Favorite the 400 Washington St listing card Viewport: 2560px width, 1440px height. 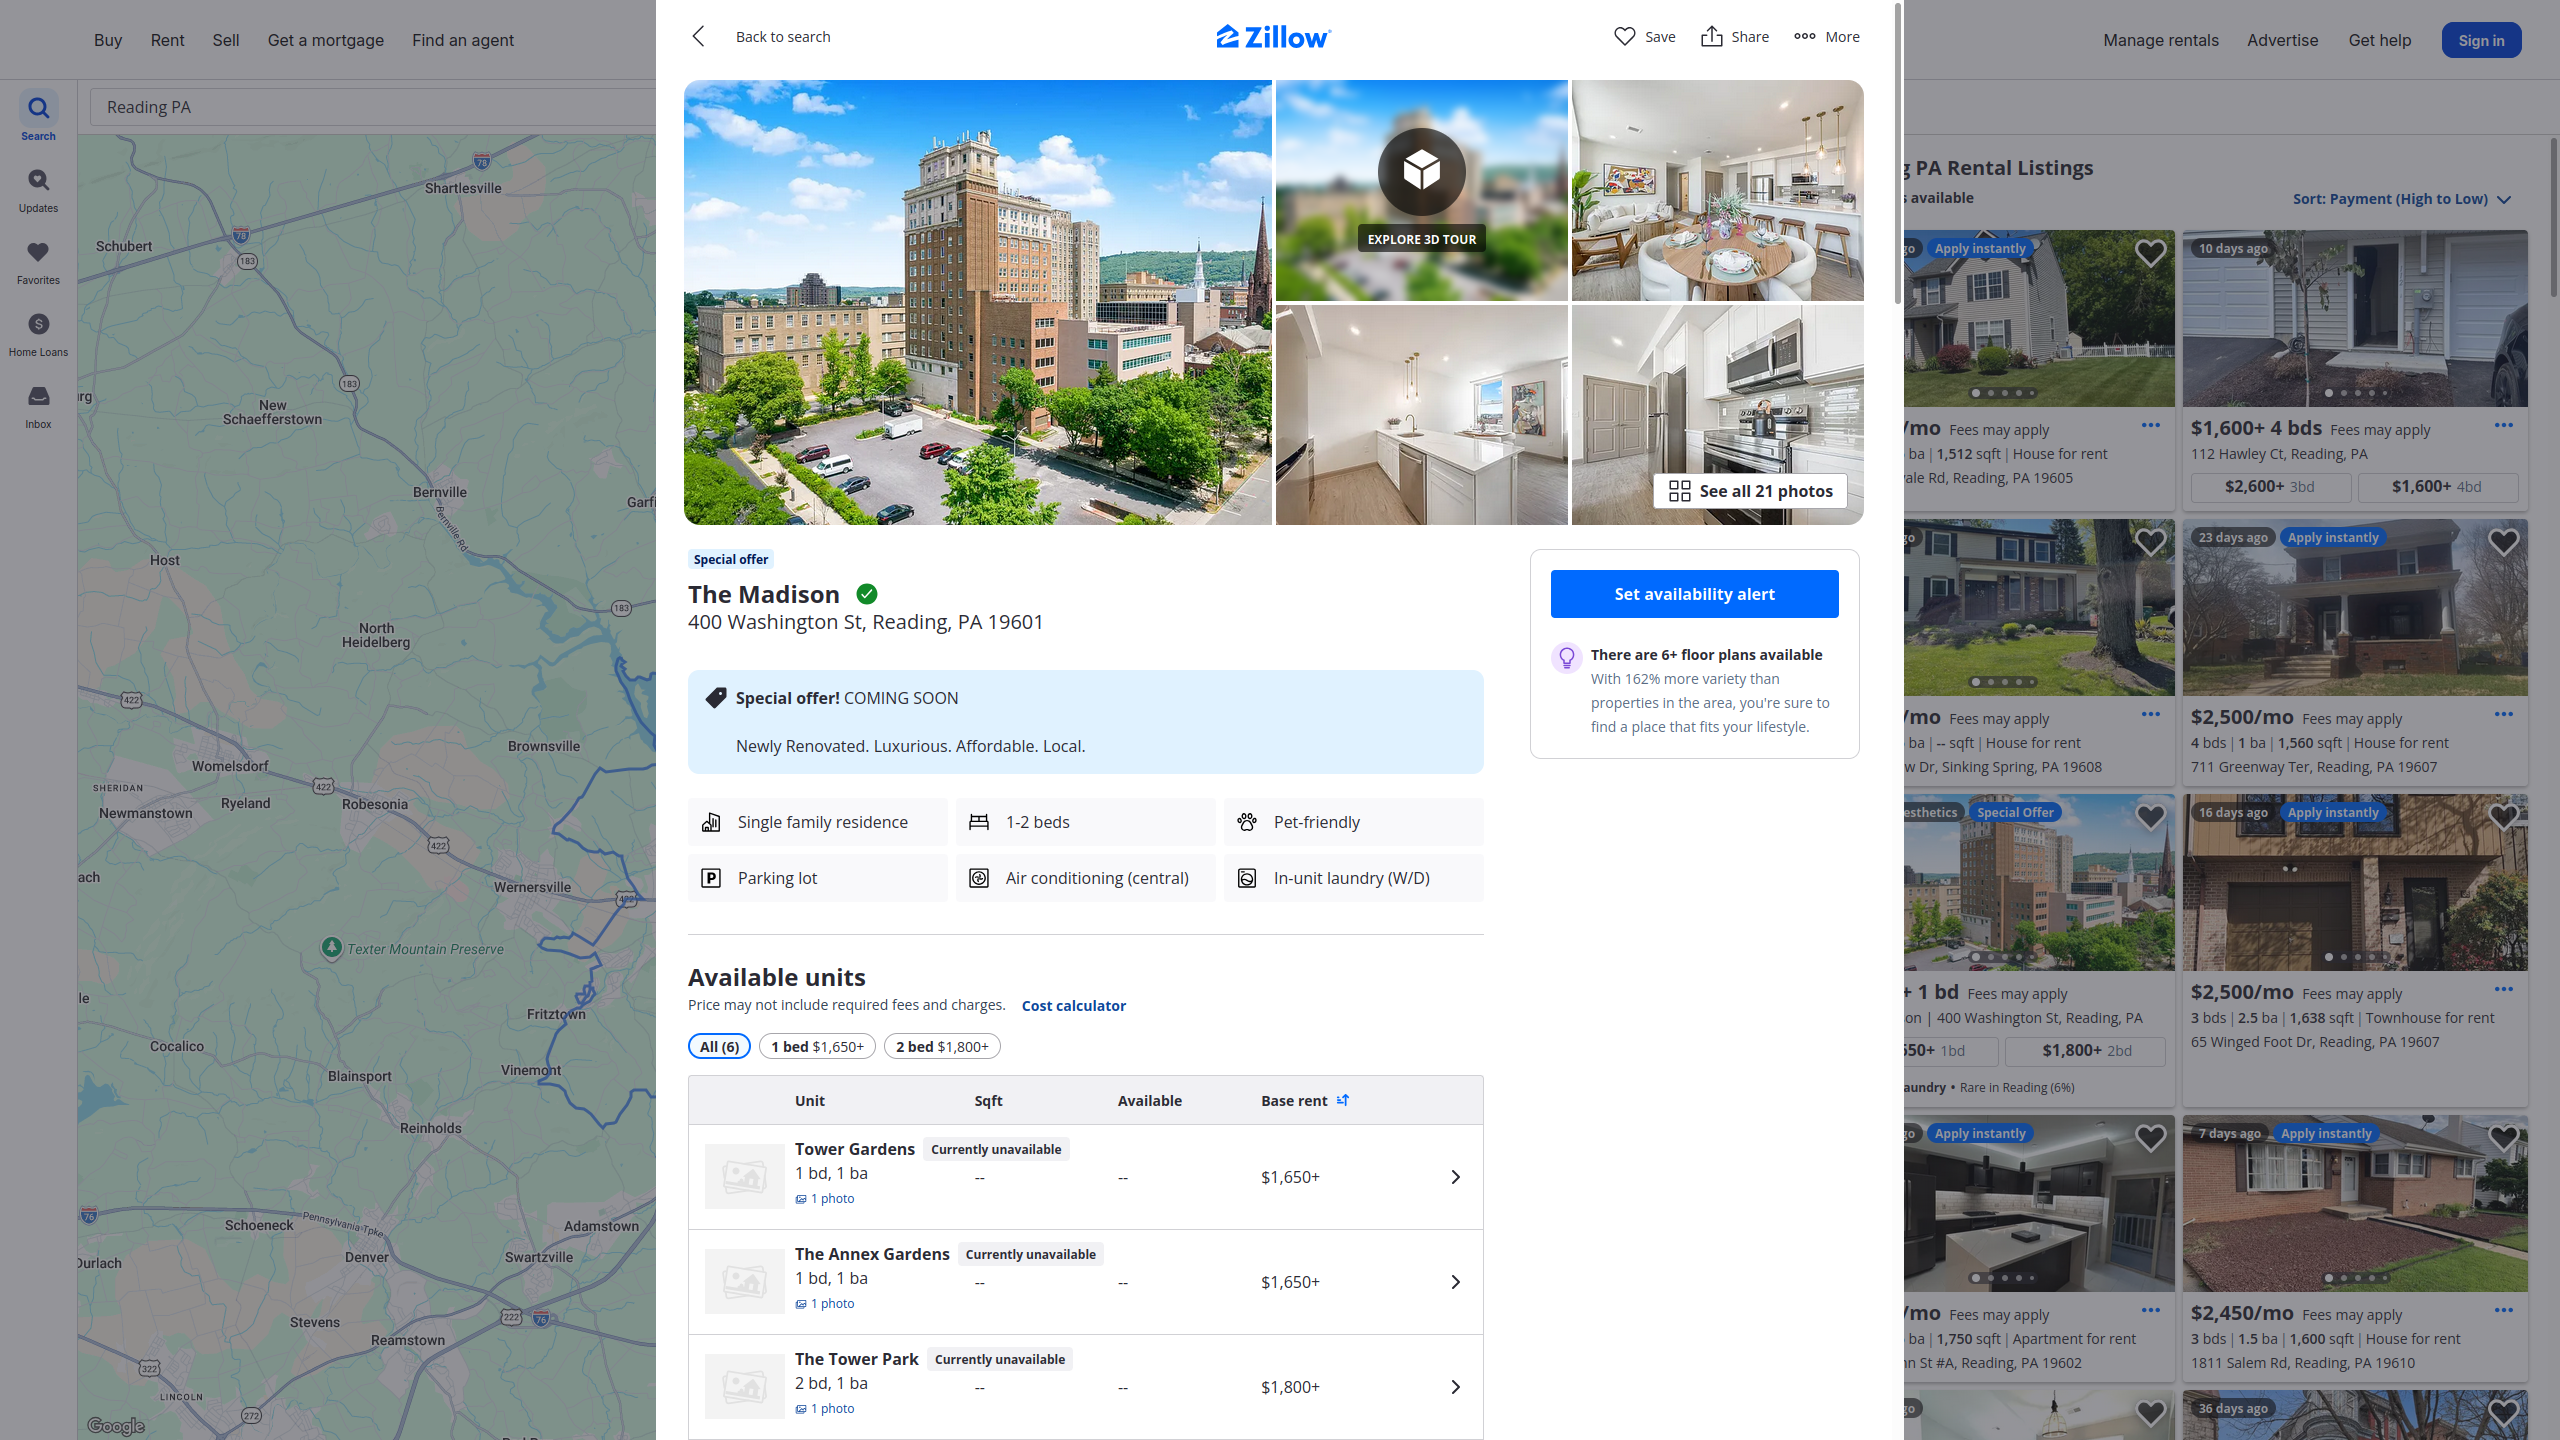(x=2150, y=817)
